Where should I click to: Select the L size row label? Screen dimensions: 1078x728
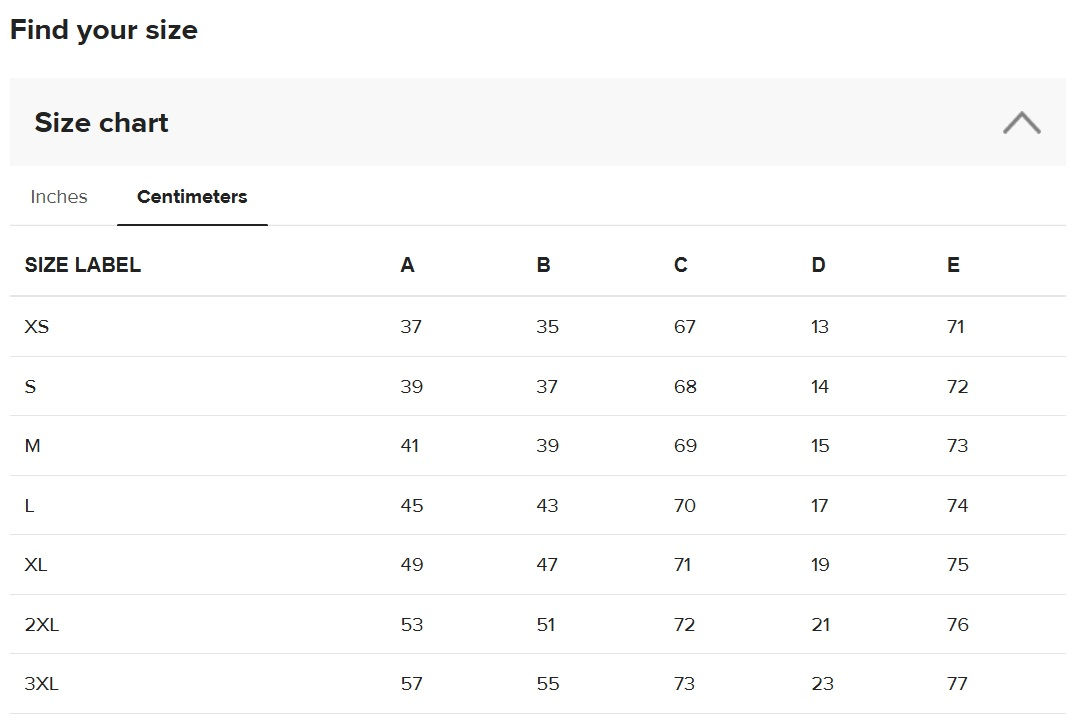(x=29, y=506)
